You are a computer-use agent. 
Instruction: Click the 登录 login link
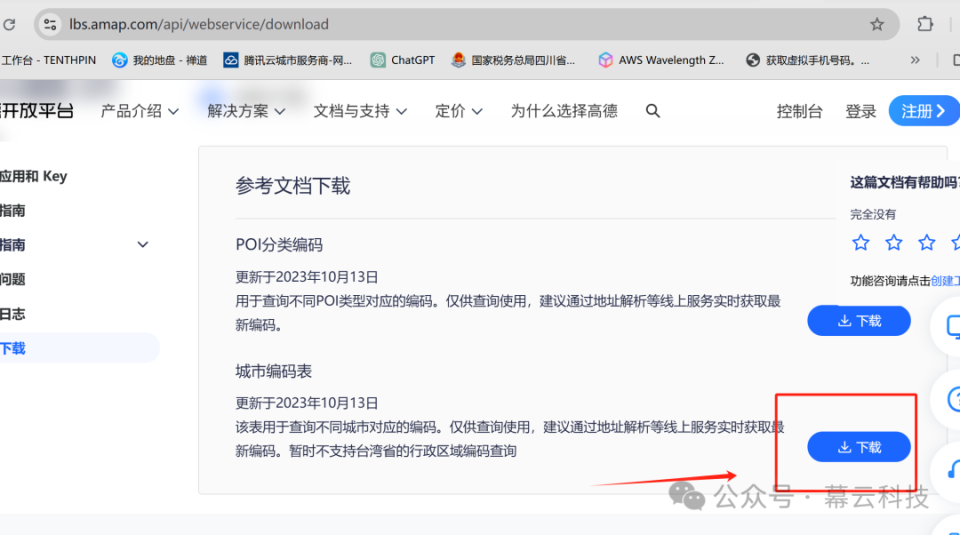tap(860, 111)
